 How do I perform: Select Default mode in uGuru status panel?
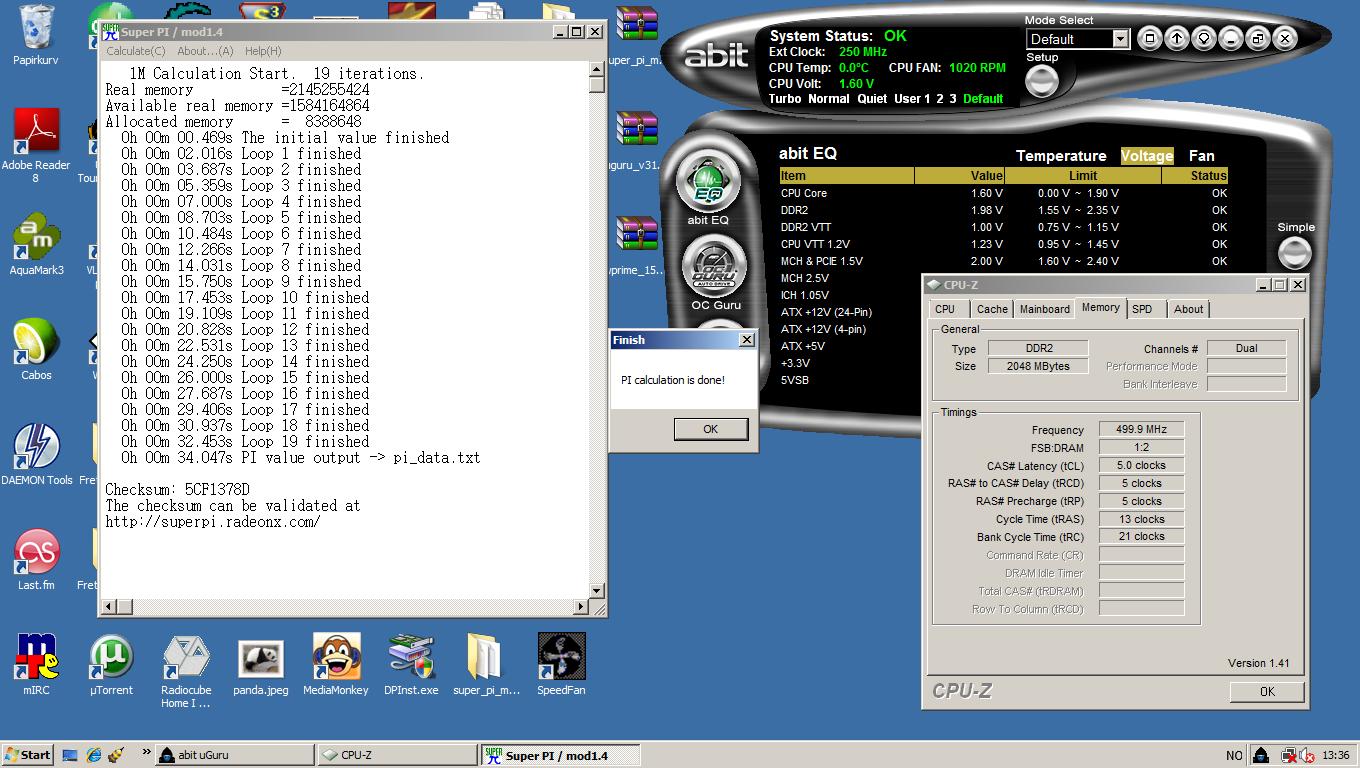pyautogui.click(x=983, y=99)
